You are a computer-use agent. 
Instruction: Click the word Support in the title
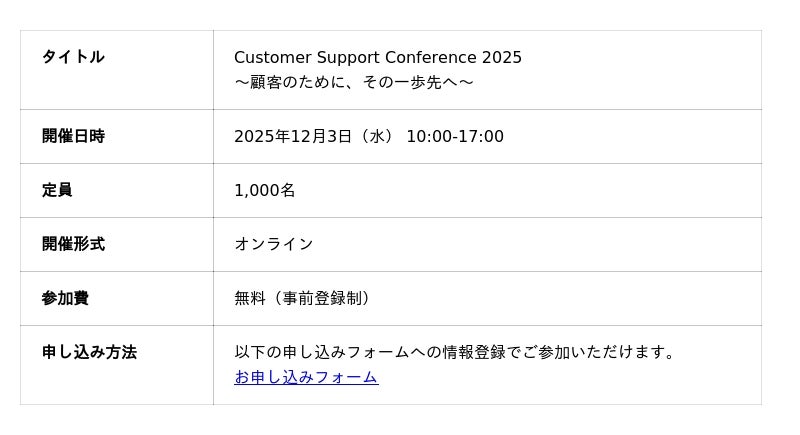[x=347, y=58]
